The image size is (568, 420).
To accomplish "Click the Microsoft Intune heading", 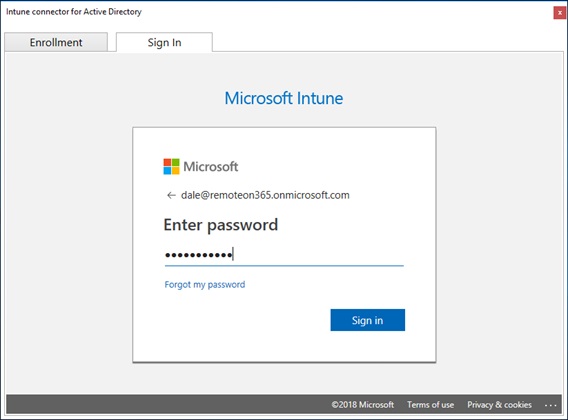I will 284,98.
